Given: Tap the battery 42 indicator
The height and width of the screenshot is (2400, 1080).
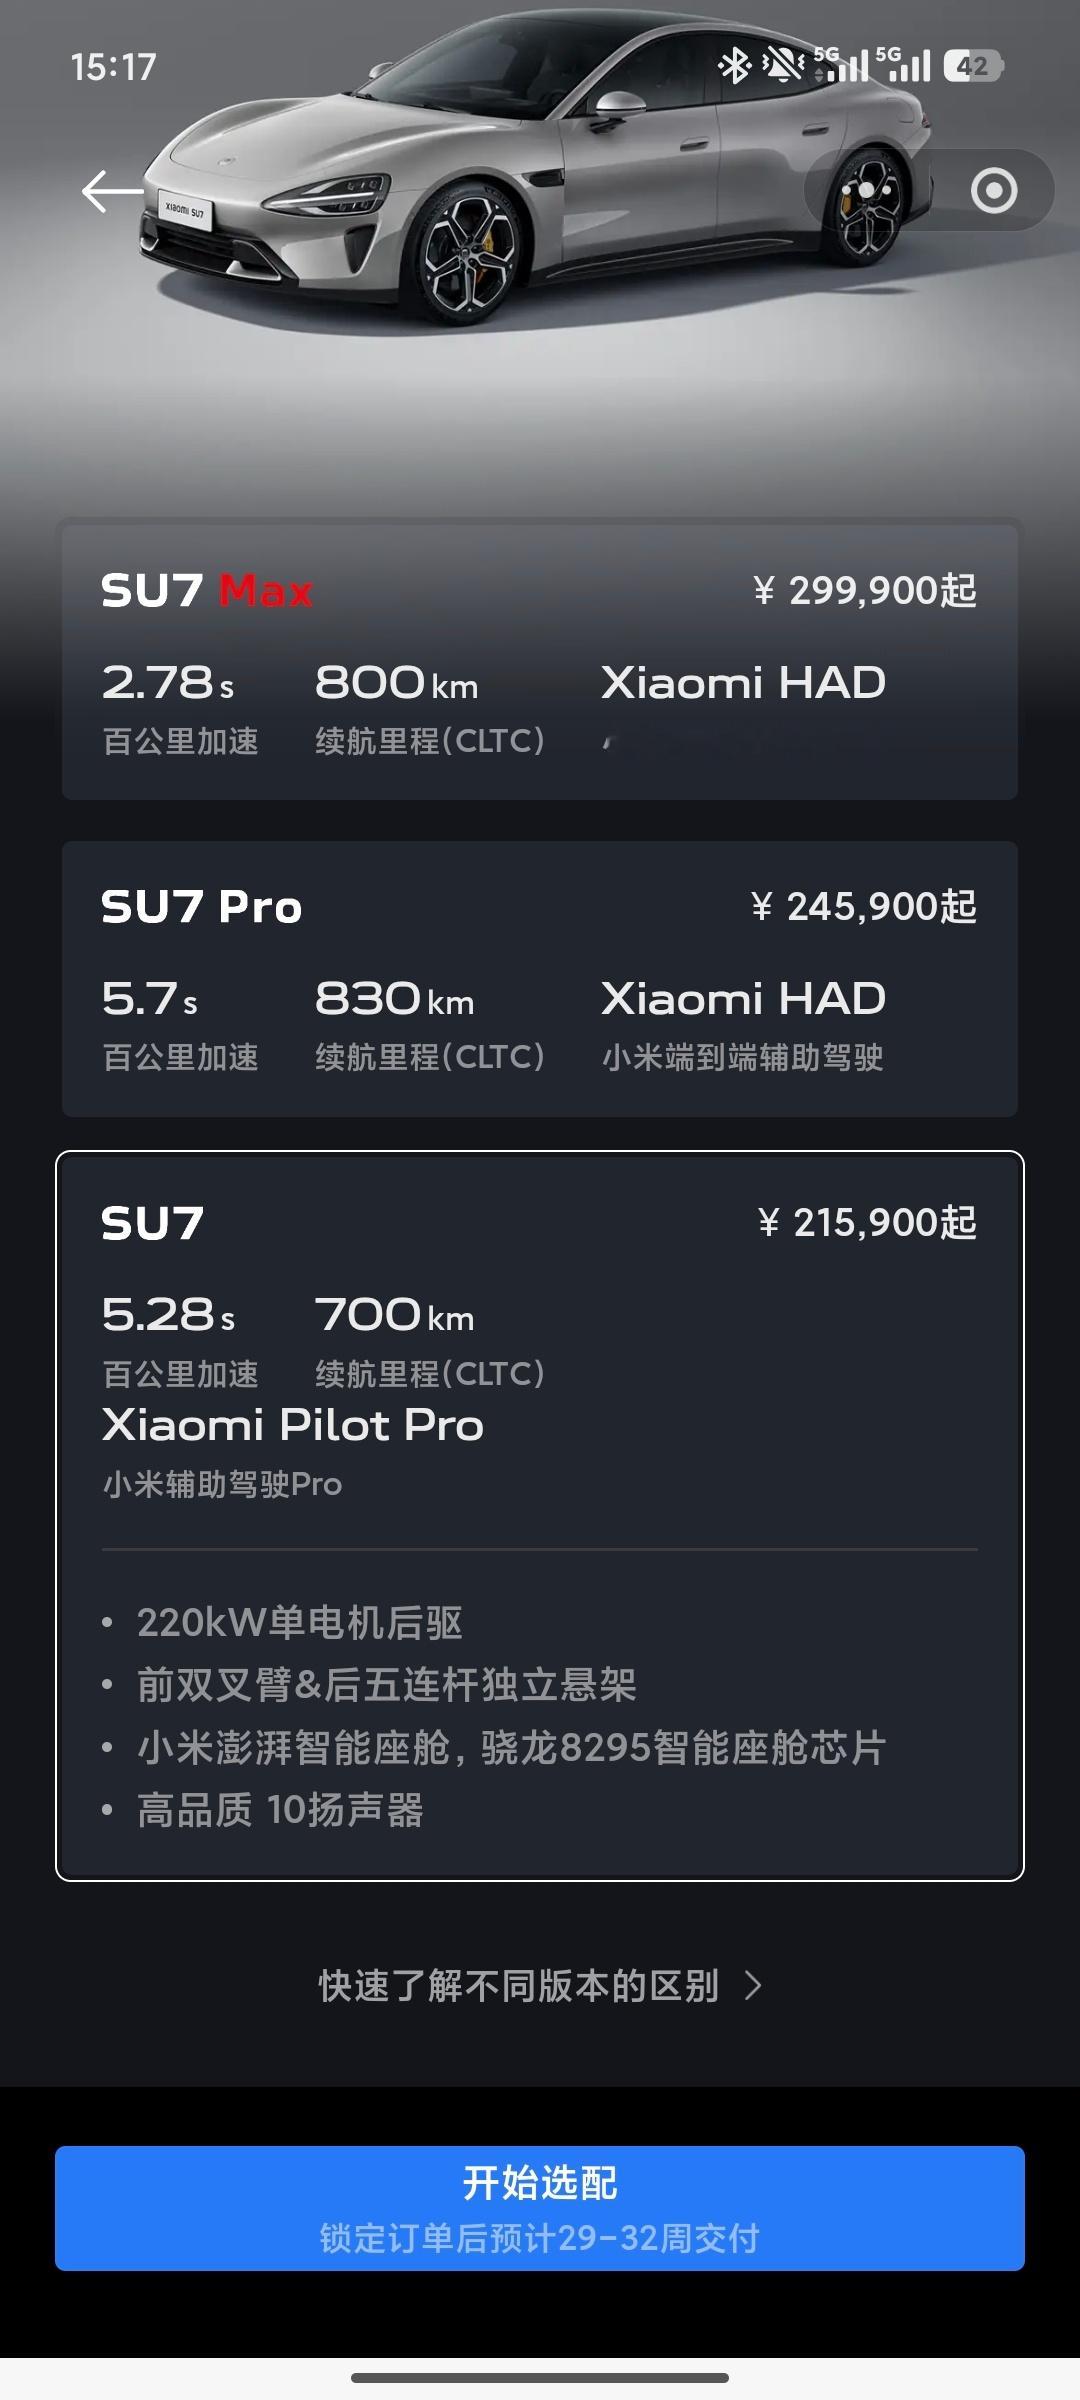Looking at the screenshot, I should pos(972,67).
